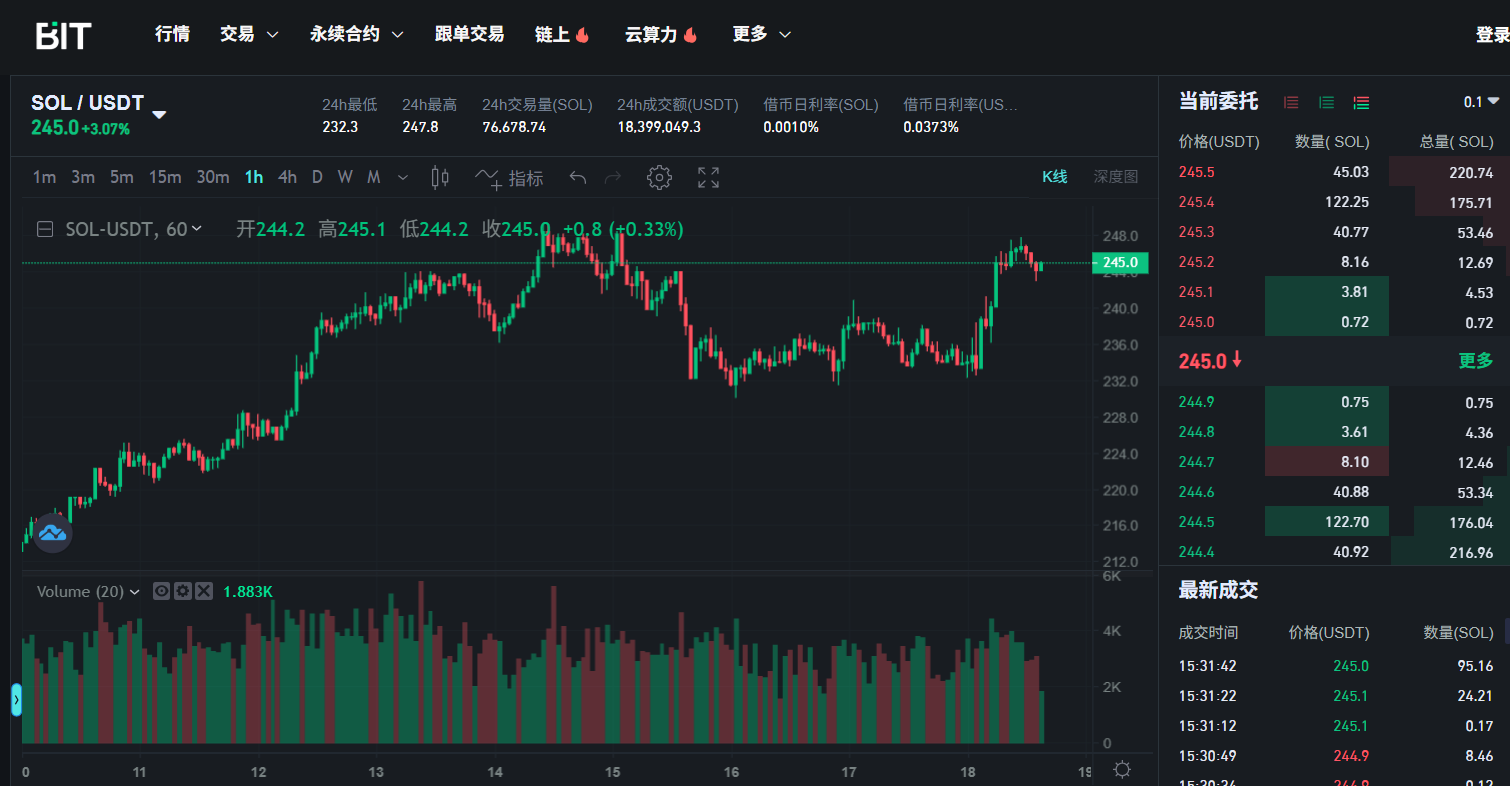The height and width of the screenshot is (786, 1510).
Task: Collapse the SOL-USDT chart legend
Action: (45, 229)
